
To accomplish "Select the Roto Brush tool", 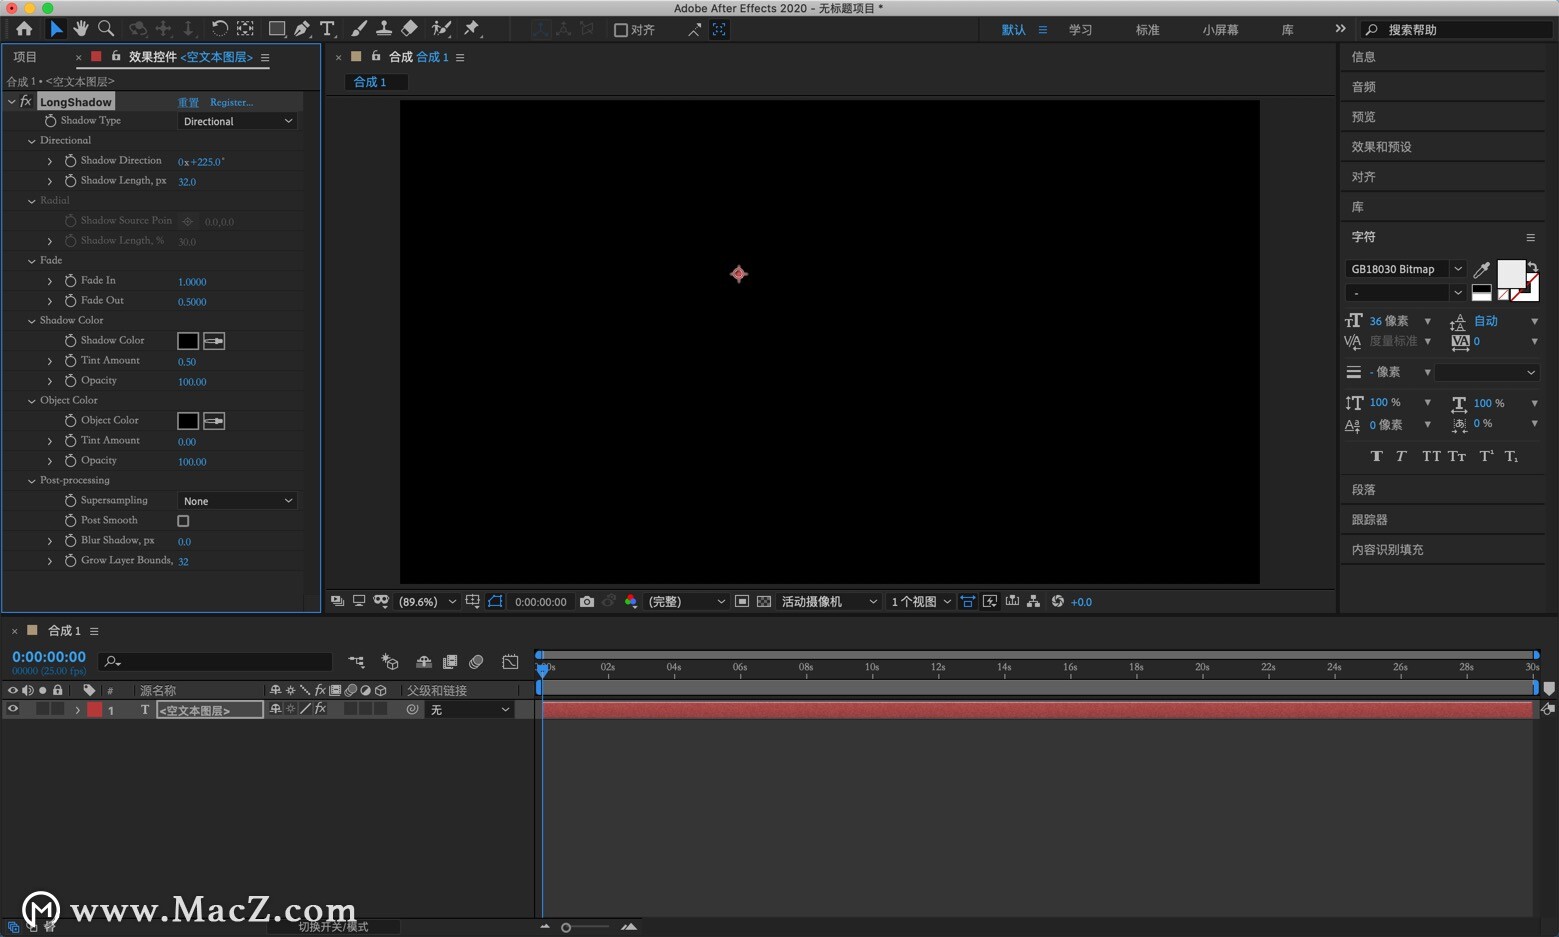I will (x=441, y=29).
